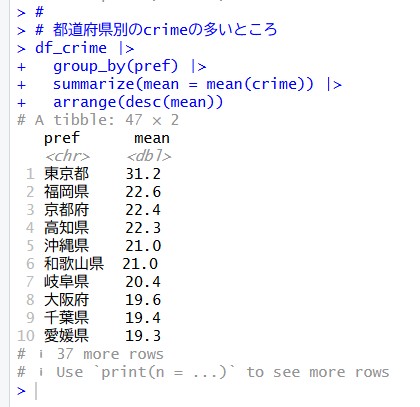
Task: Click the 高知県 row entry
Action: click(x=66, y=228)
